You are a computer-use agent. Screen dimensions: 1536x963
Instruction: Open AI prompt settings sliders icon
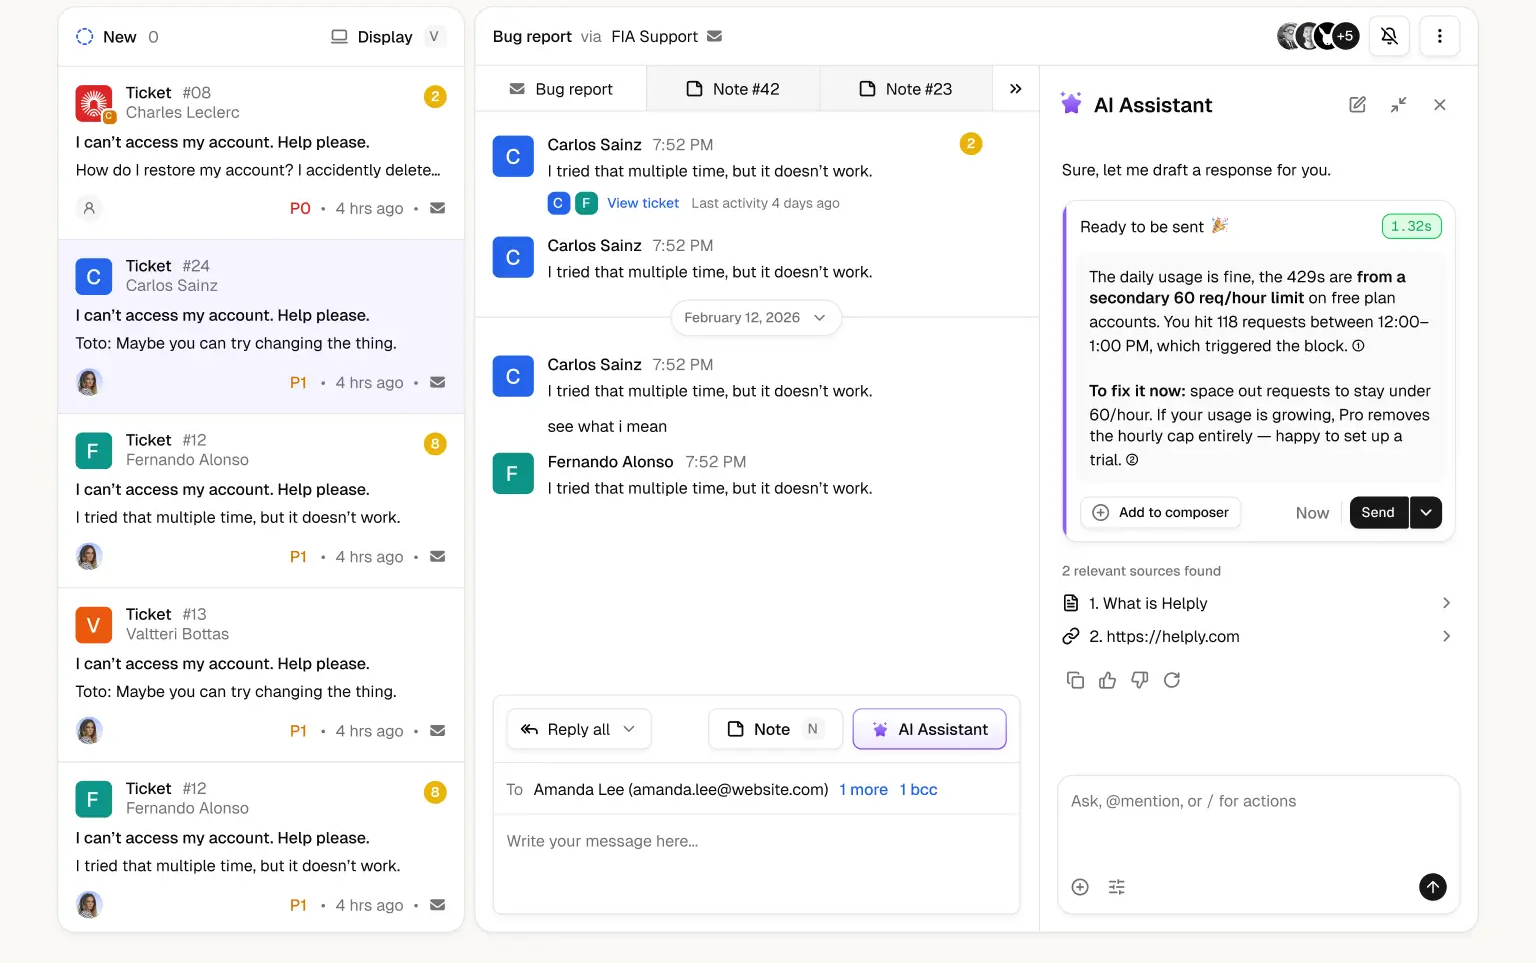1117,887
